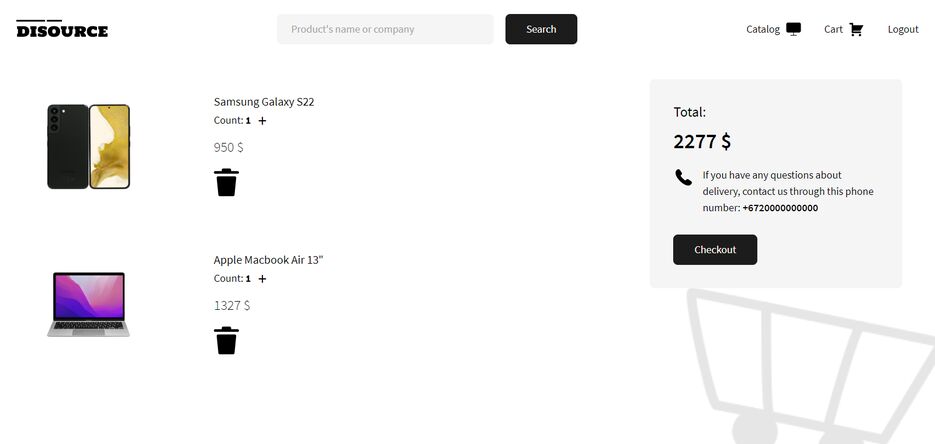Click the Search button
This screenshot has width=935, height=444.
pos(541,29)
